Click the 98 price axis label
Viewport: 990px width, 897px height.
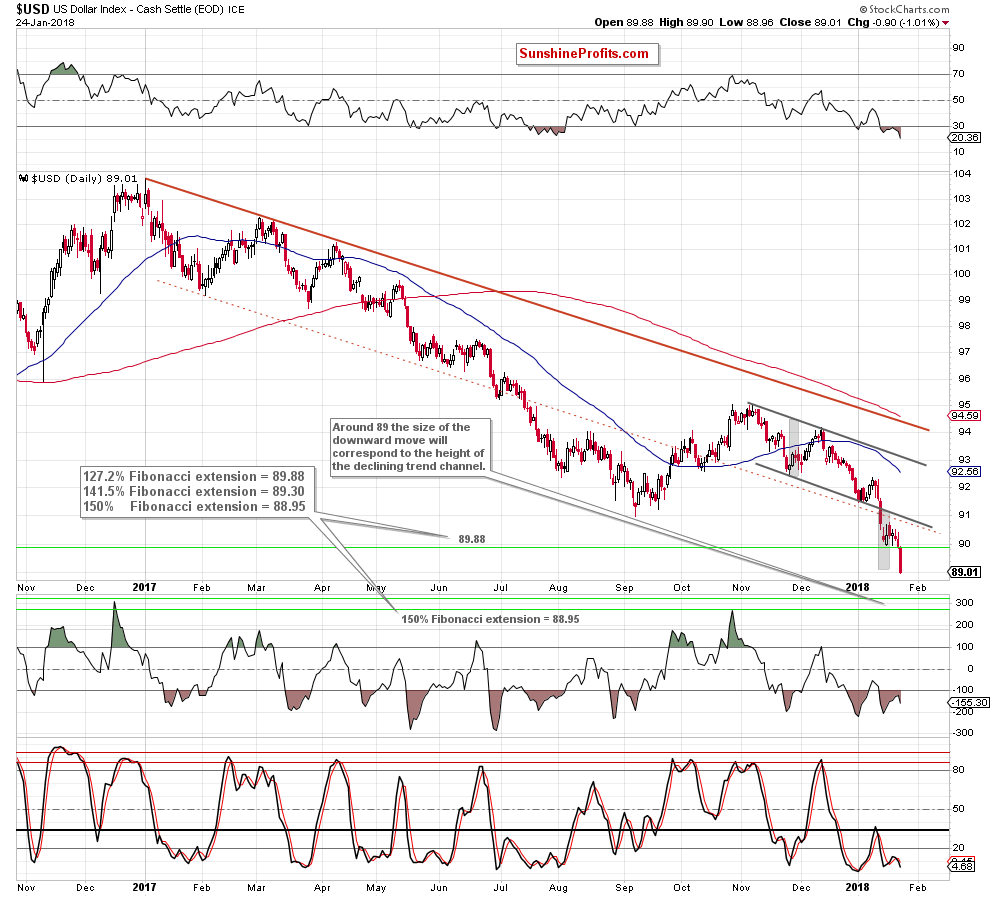pyautogui.click(x=964, y=326)
